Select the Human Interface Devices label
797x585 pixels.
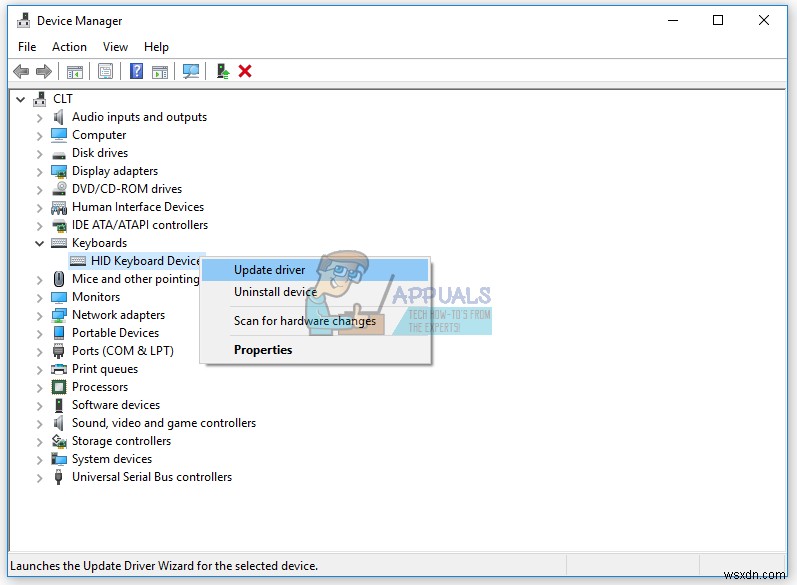138,207
